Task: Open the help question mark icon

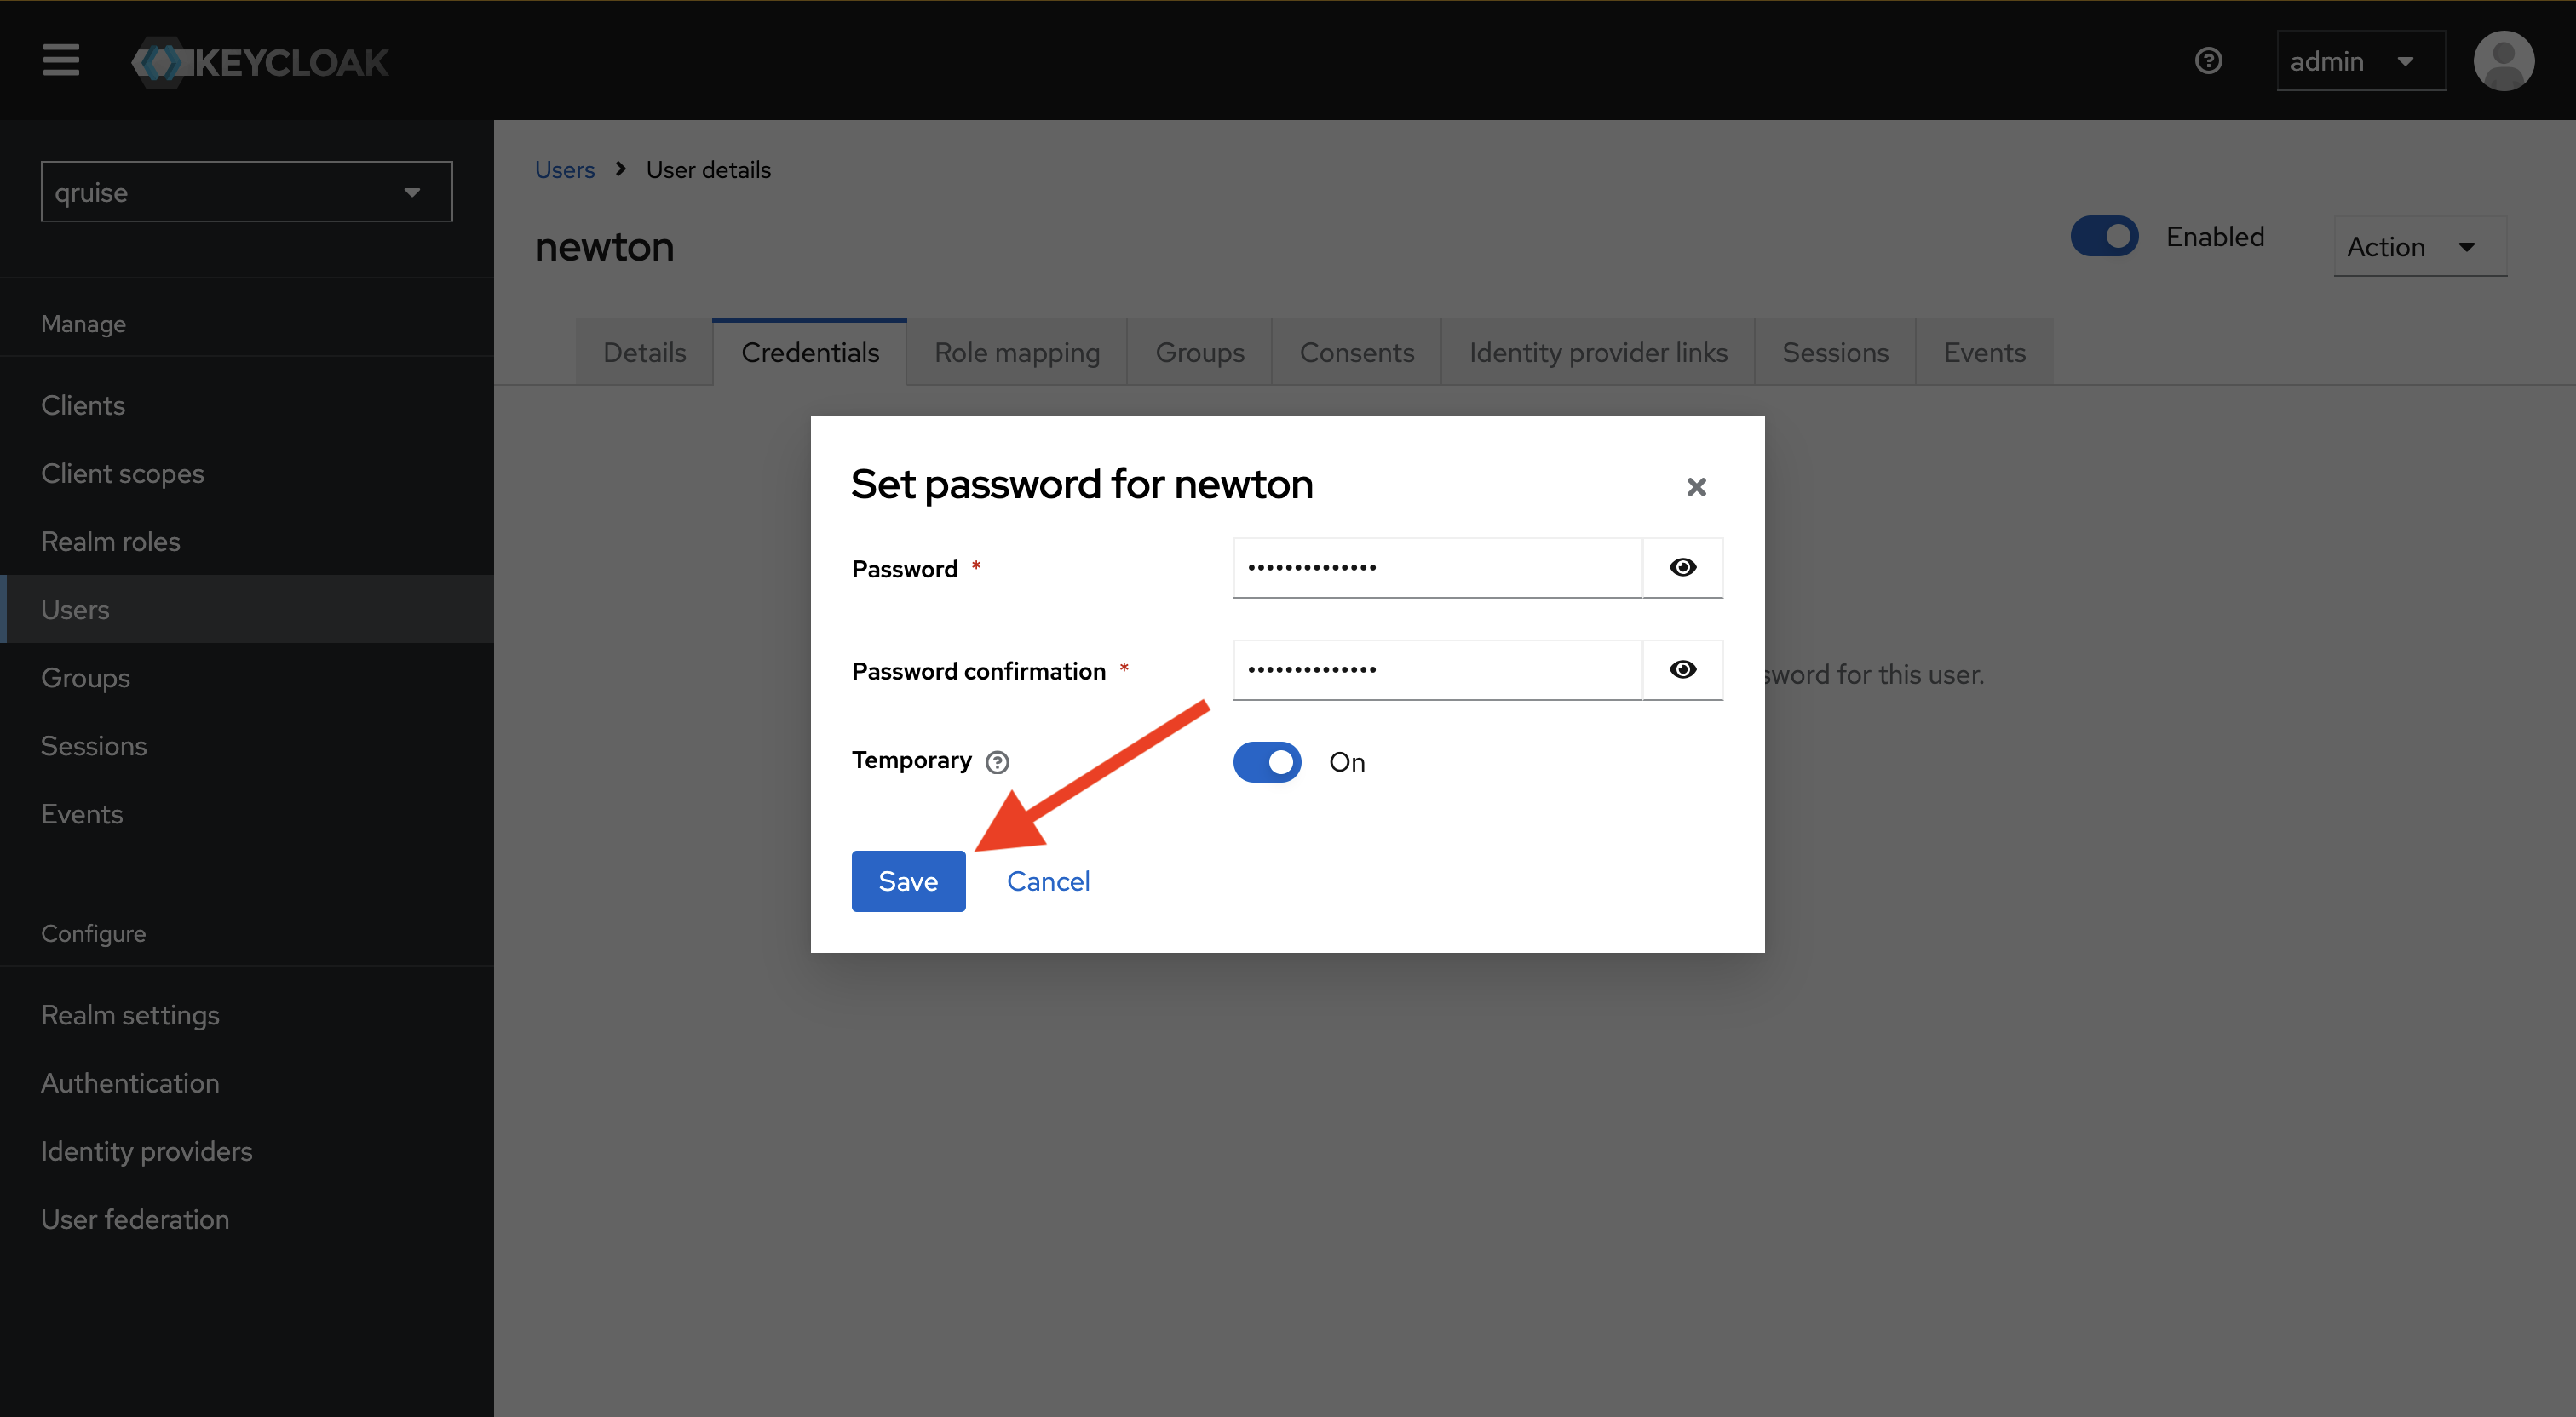Action: pos(2208,61)
